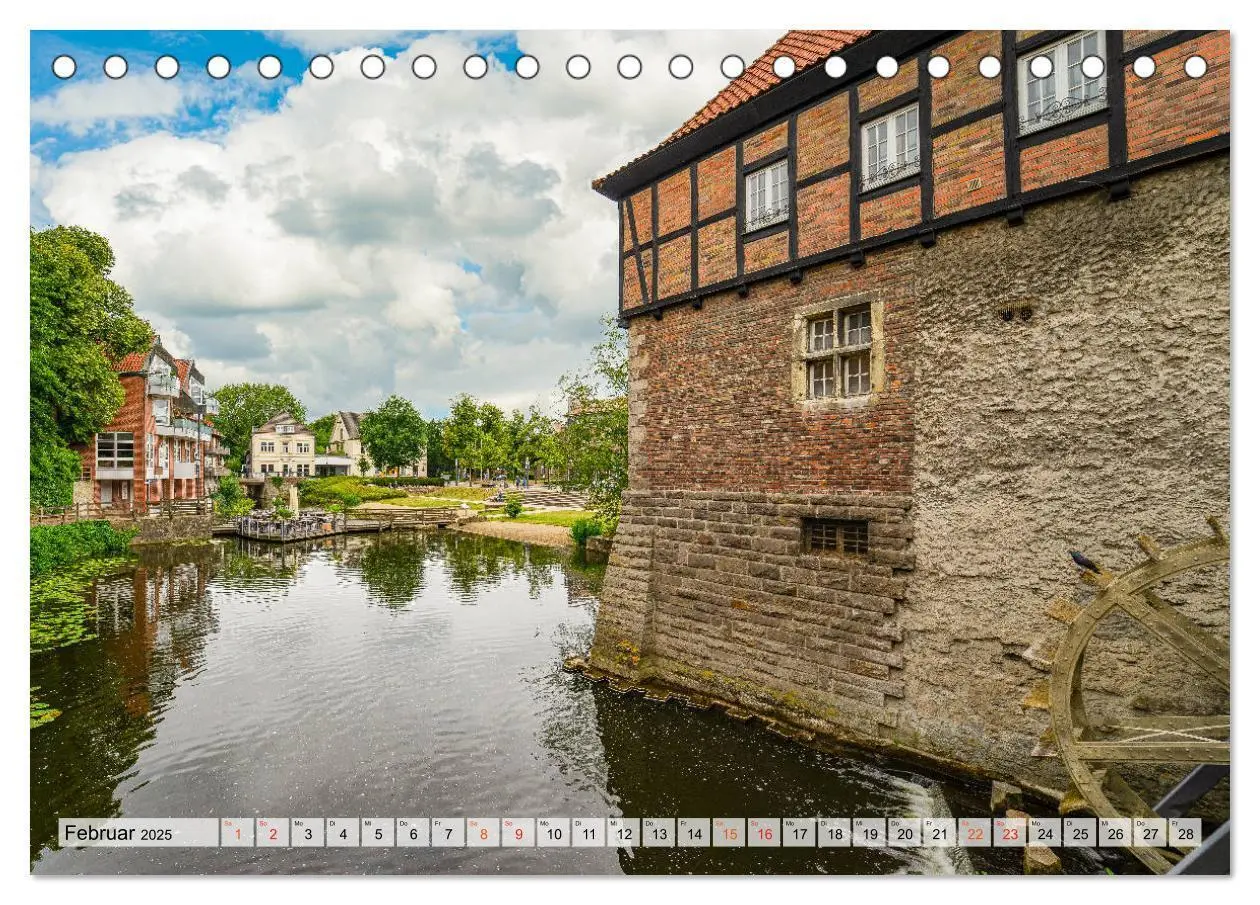Pick day 24 (Mo) cell
This screenshot has height=905, width=1260.
click(x=1044, y=832)
